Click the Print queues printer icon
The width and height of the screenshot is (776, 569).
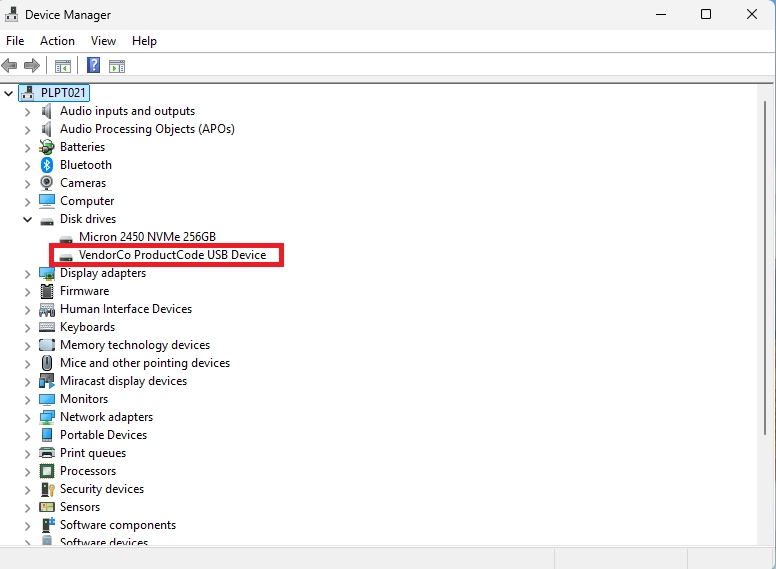pyautogui.click(x=47, y=453)
